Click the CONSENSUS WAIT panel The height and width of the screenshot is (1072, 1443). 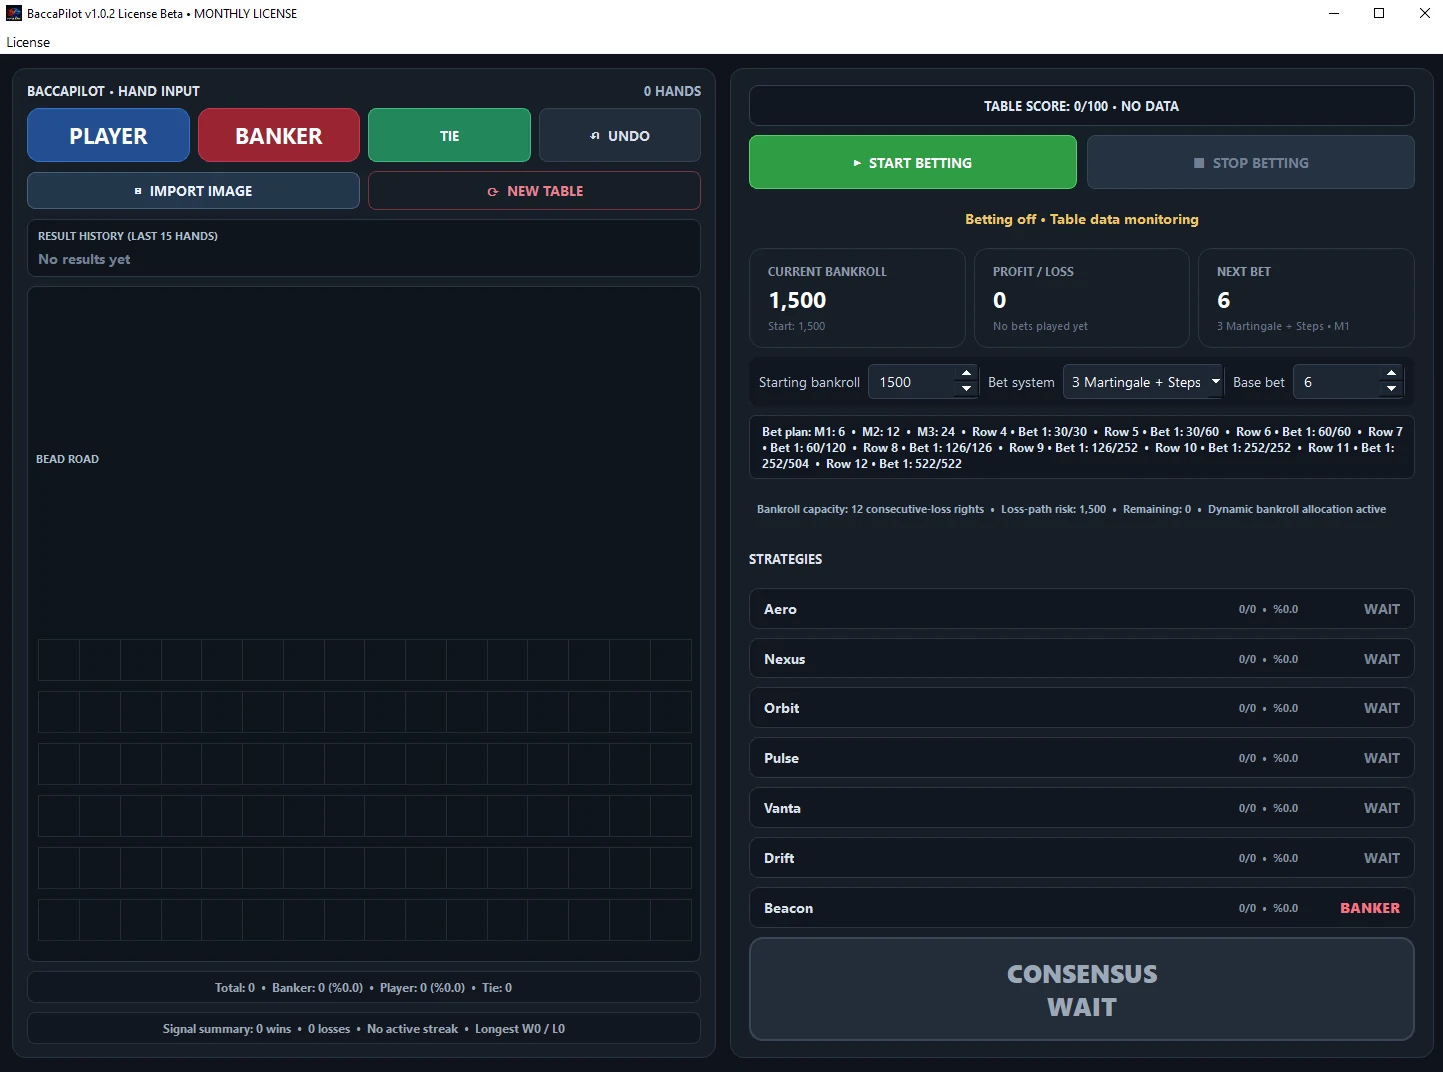[x=1082, y=990]
